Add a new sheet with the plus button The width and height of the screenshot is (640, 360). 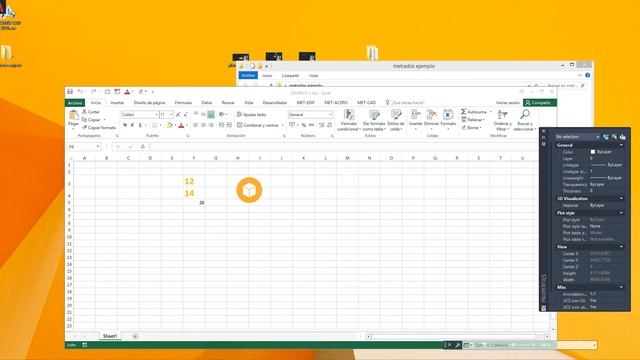135,336
